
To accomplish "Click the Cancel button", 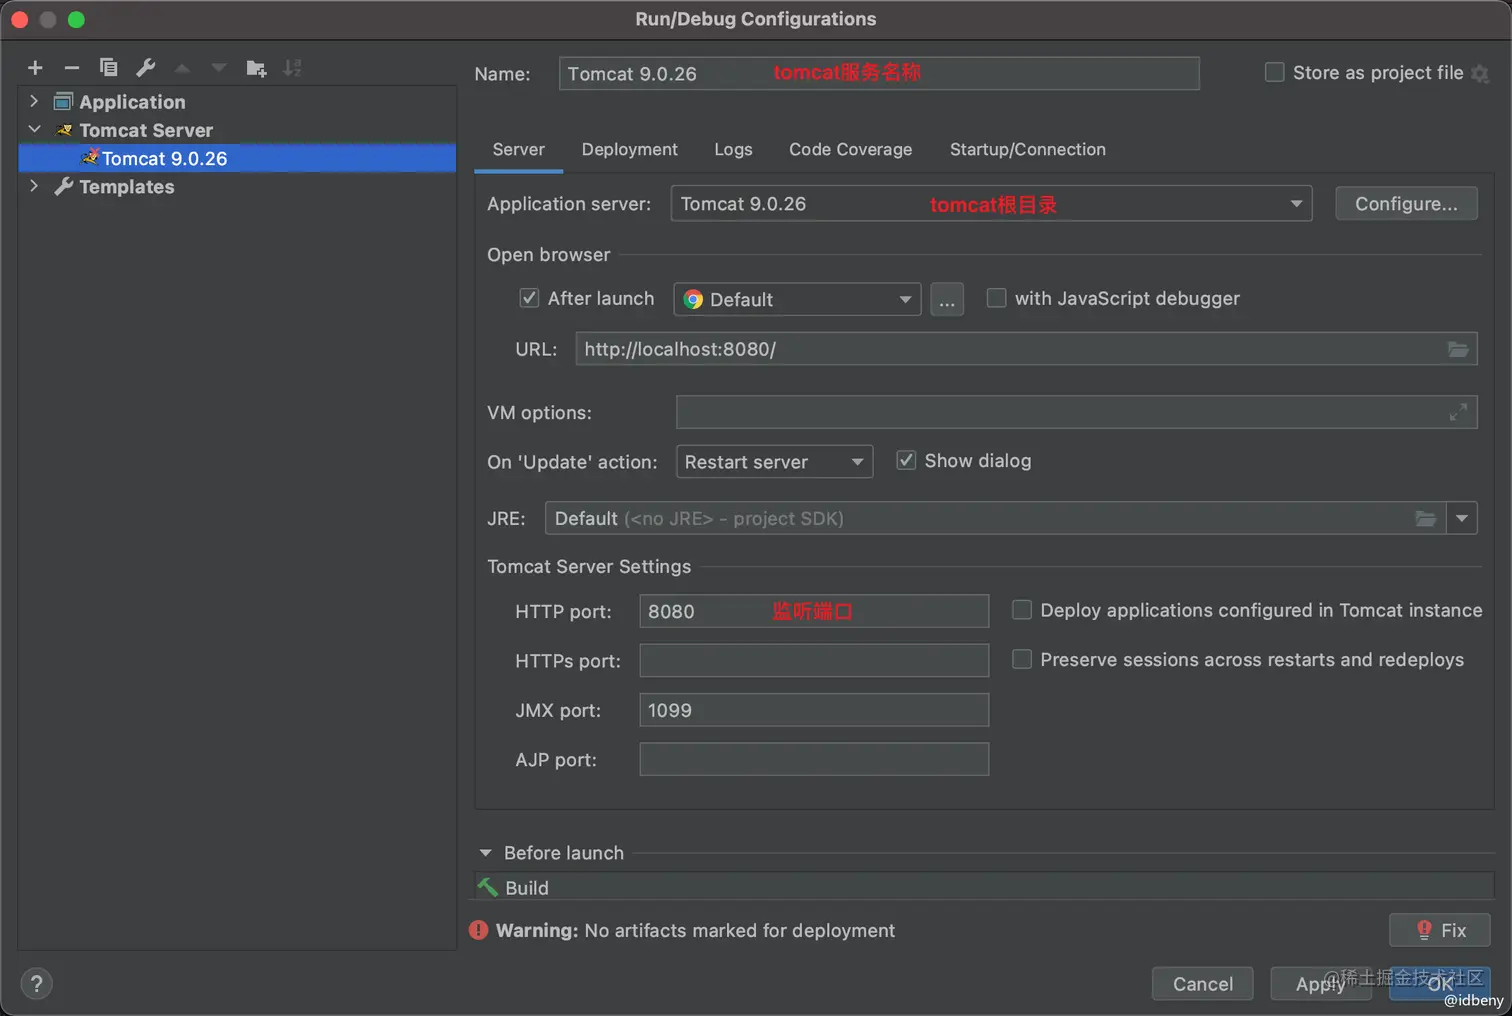I will tap(1202, 984).
